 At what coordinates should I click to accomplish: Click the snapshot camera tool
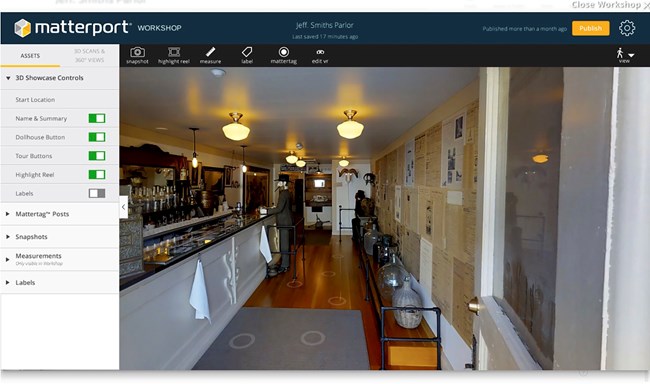point(137,56)
